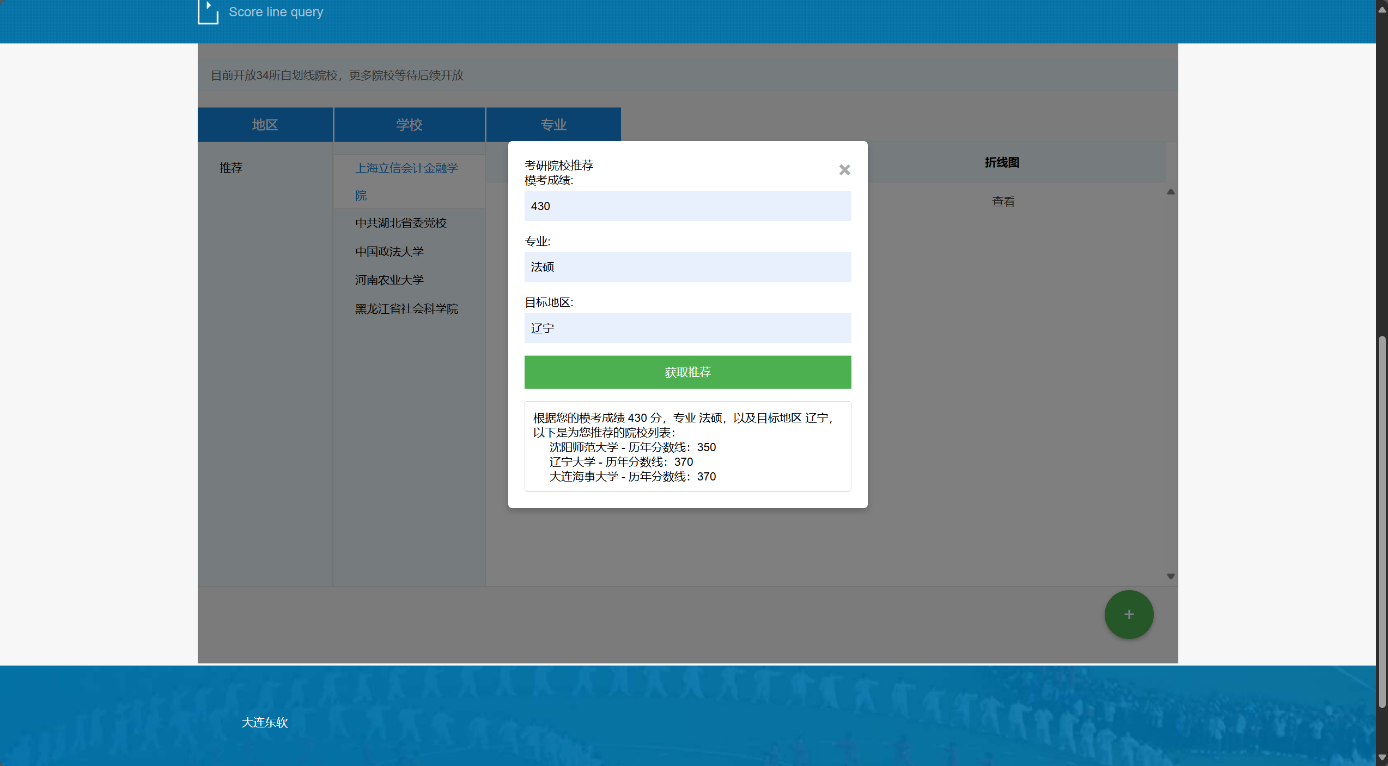Focus the 专业 field containing 法硕

[x=687, y=267]
